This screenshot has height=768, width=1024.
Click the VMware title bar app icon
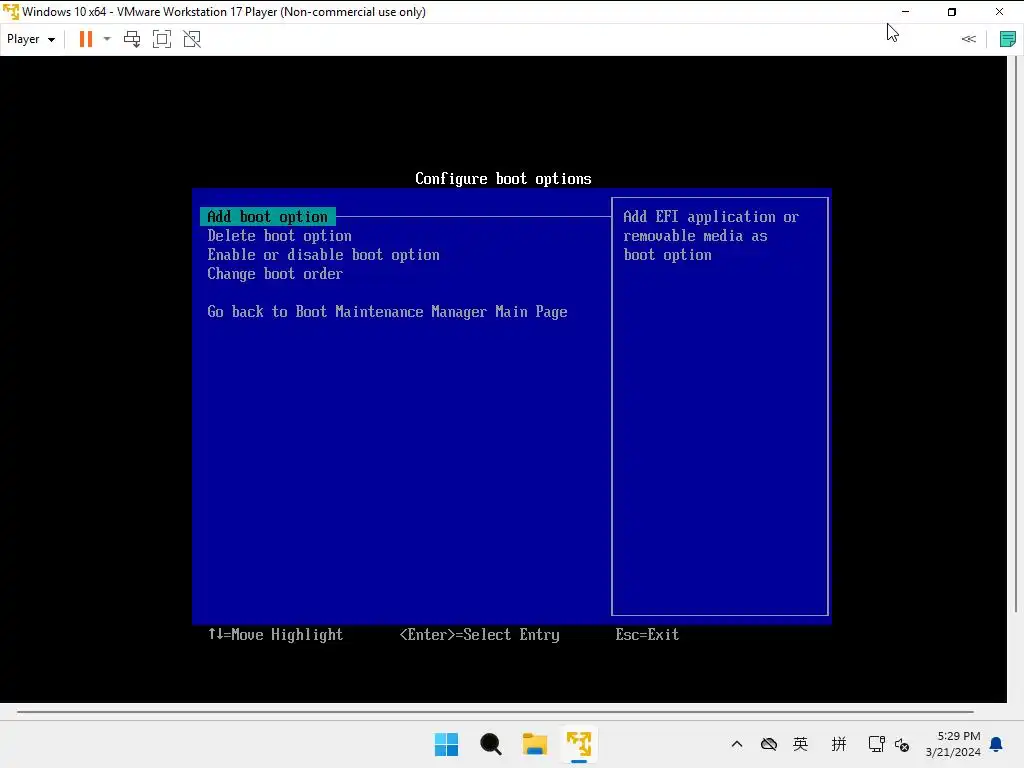click(11, 12)
